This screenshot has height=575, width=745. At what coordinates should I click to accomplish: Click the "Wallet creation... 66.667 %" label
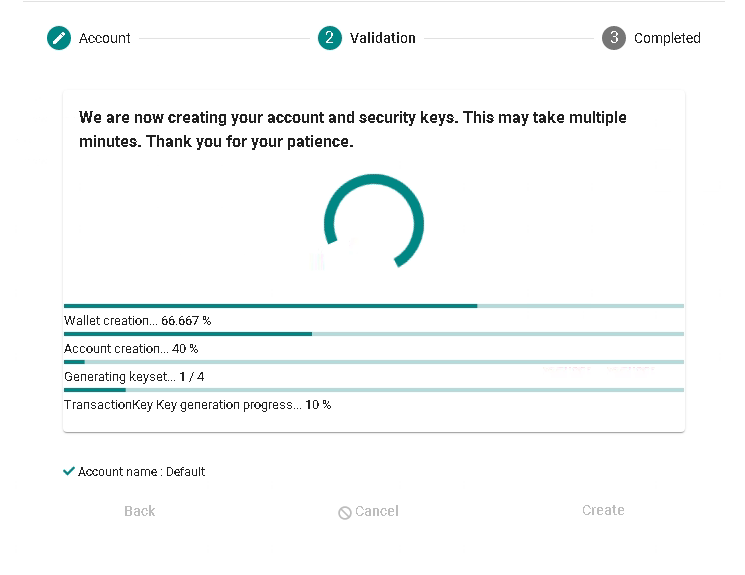tap(137, 321)
